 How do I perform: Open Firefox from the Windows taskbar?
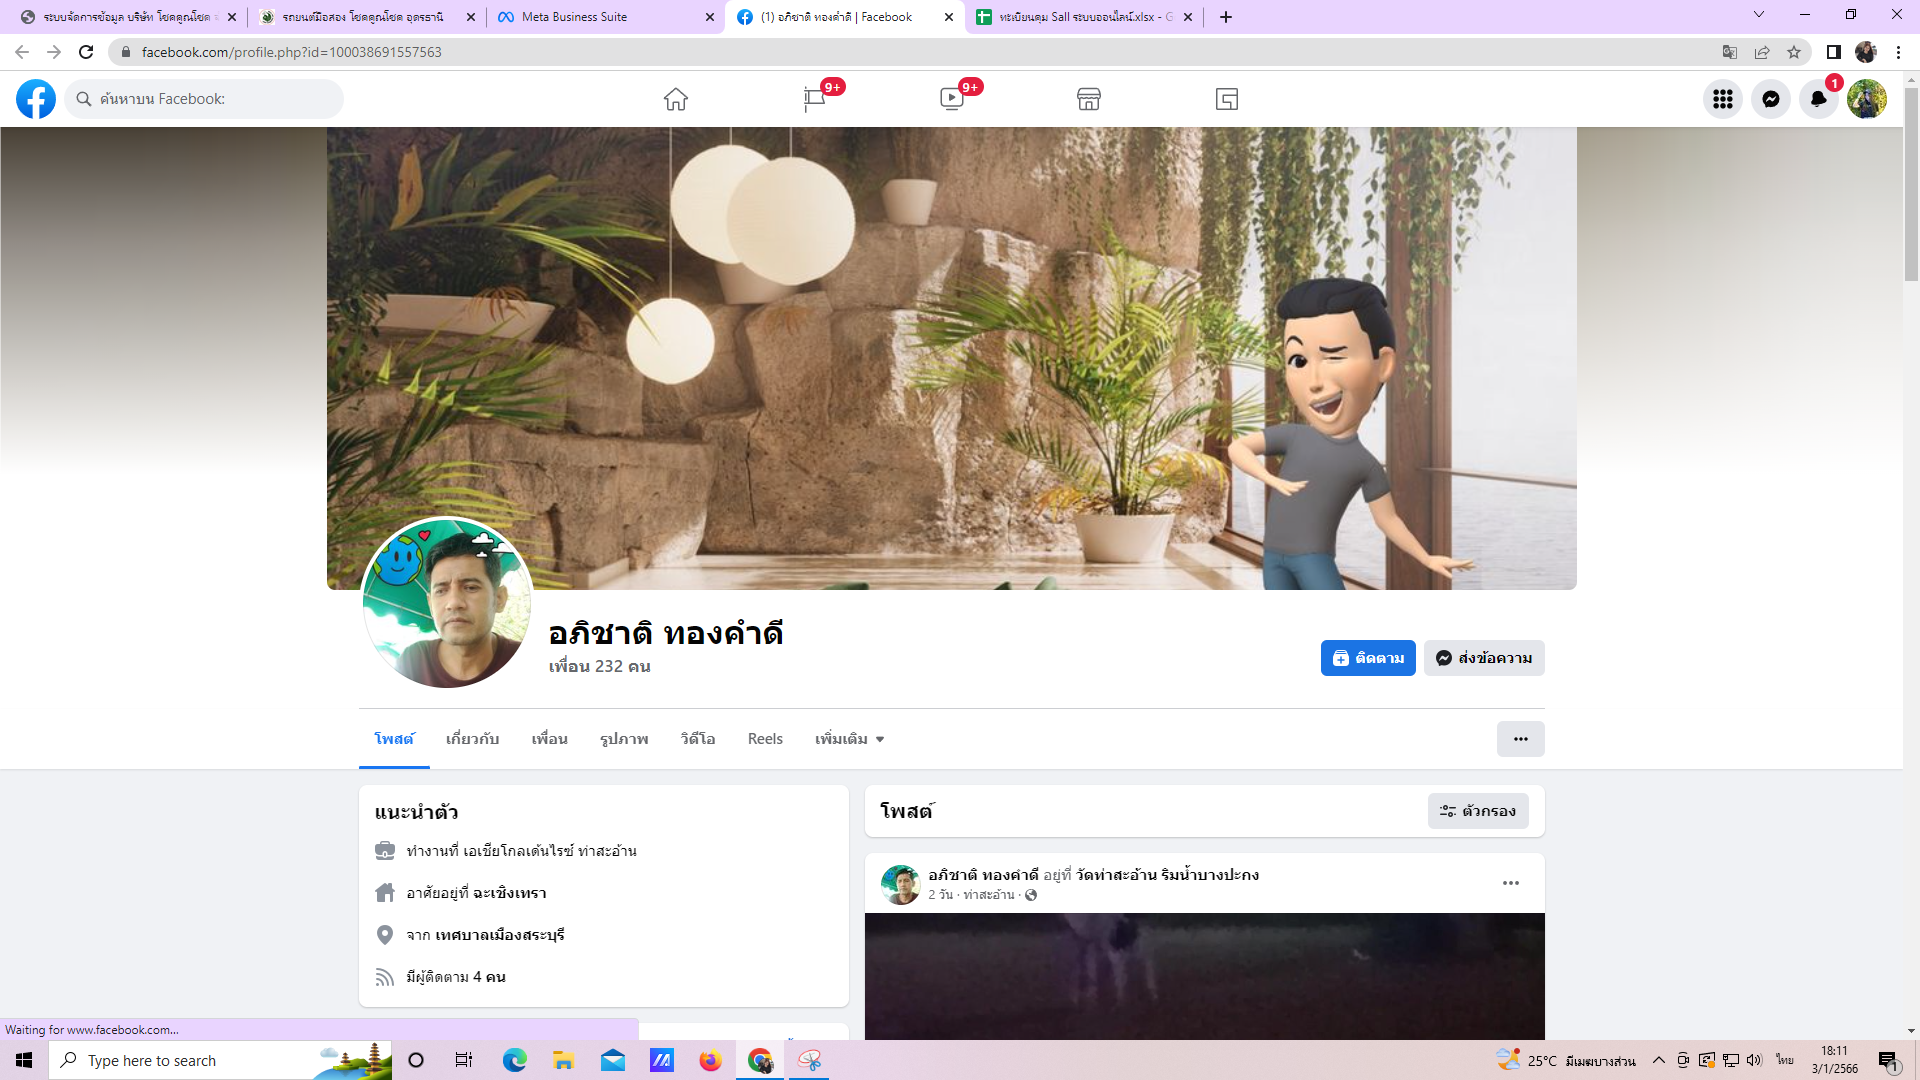click(710, 1060)
